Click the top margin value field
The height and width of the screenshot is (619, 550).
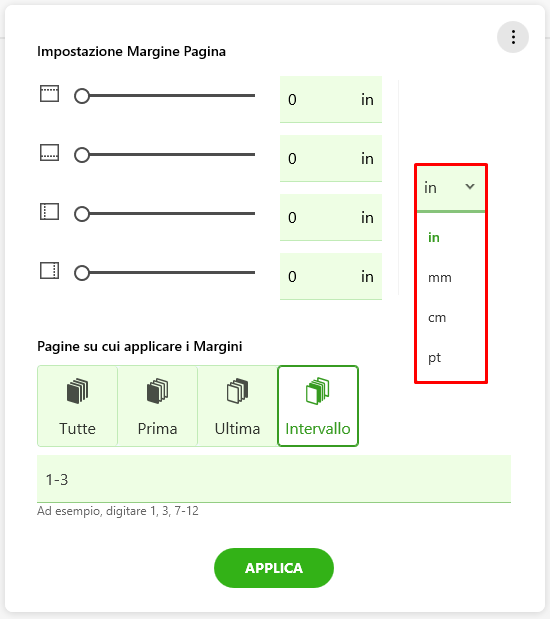(x=331, y=99)
